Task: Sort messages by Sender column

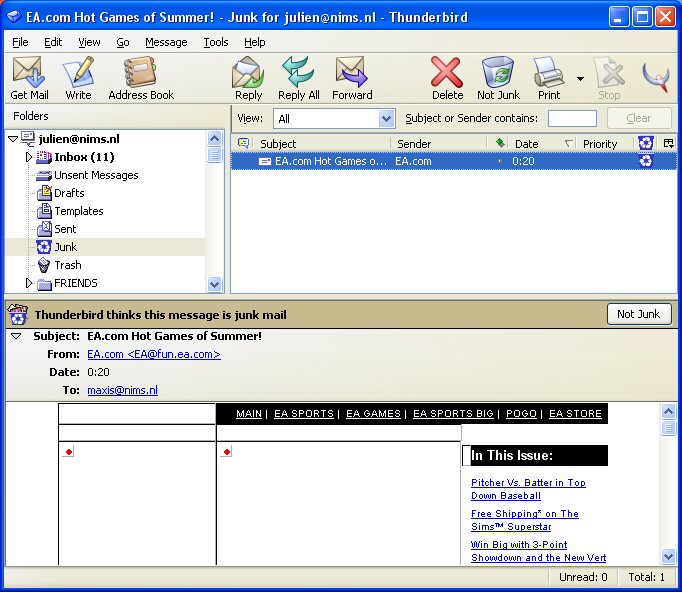Action: click(438, 144)
